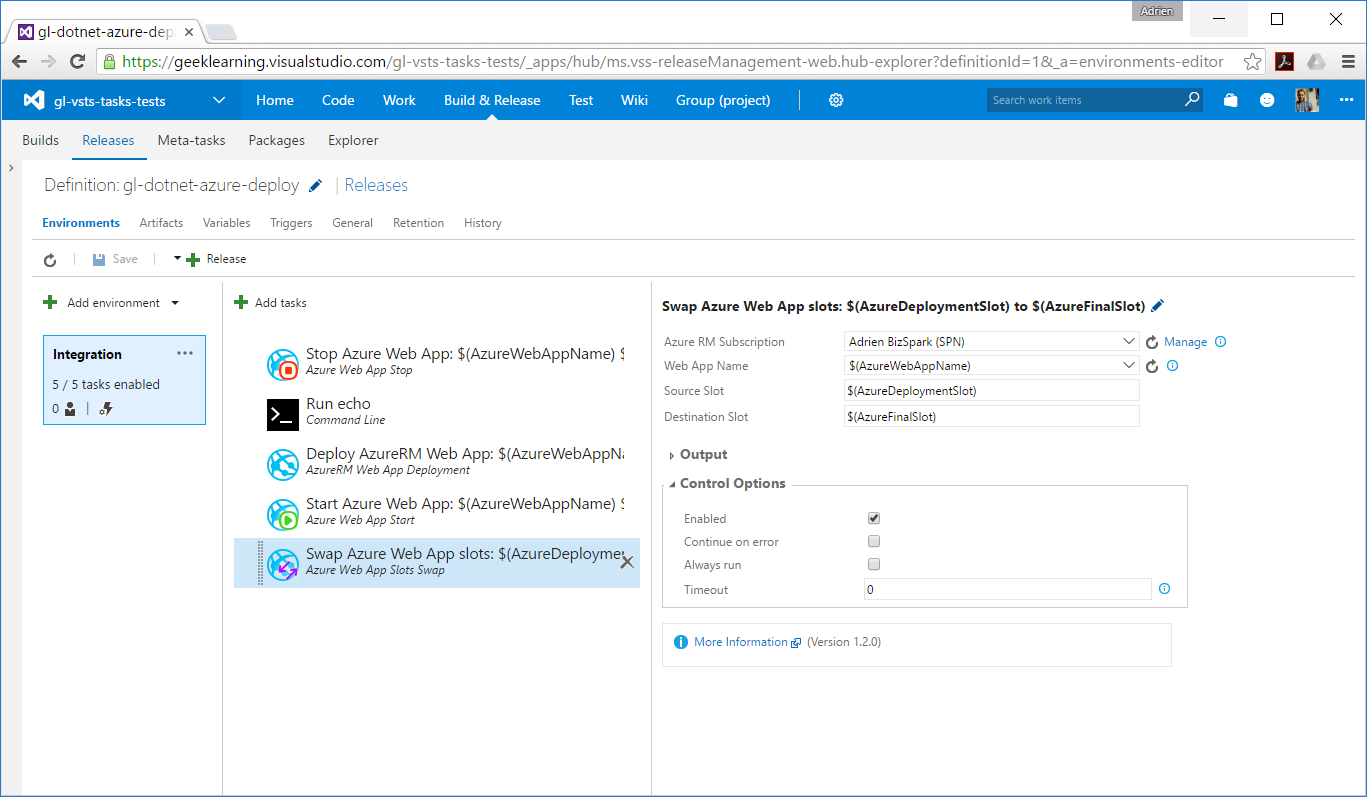Remove the Swap slots task with X
This screenshot has width=1367, height=797.
[627, 562]
